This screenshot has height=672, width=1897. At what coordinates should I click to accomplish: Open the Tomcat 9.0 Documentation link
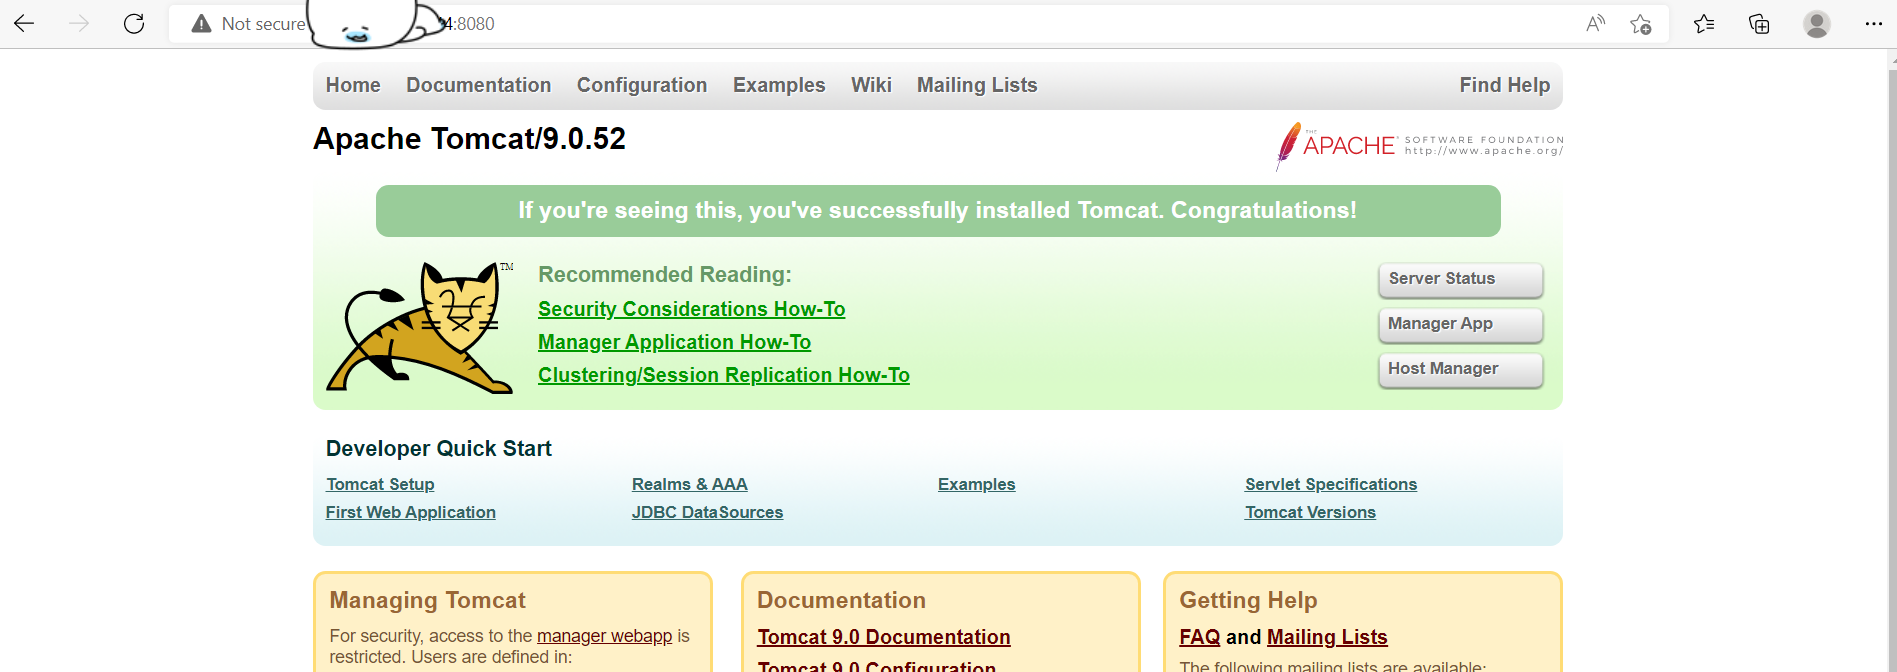pyautogui.click(x=884, y=637)
